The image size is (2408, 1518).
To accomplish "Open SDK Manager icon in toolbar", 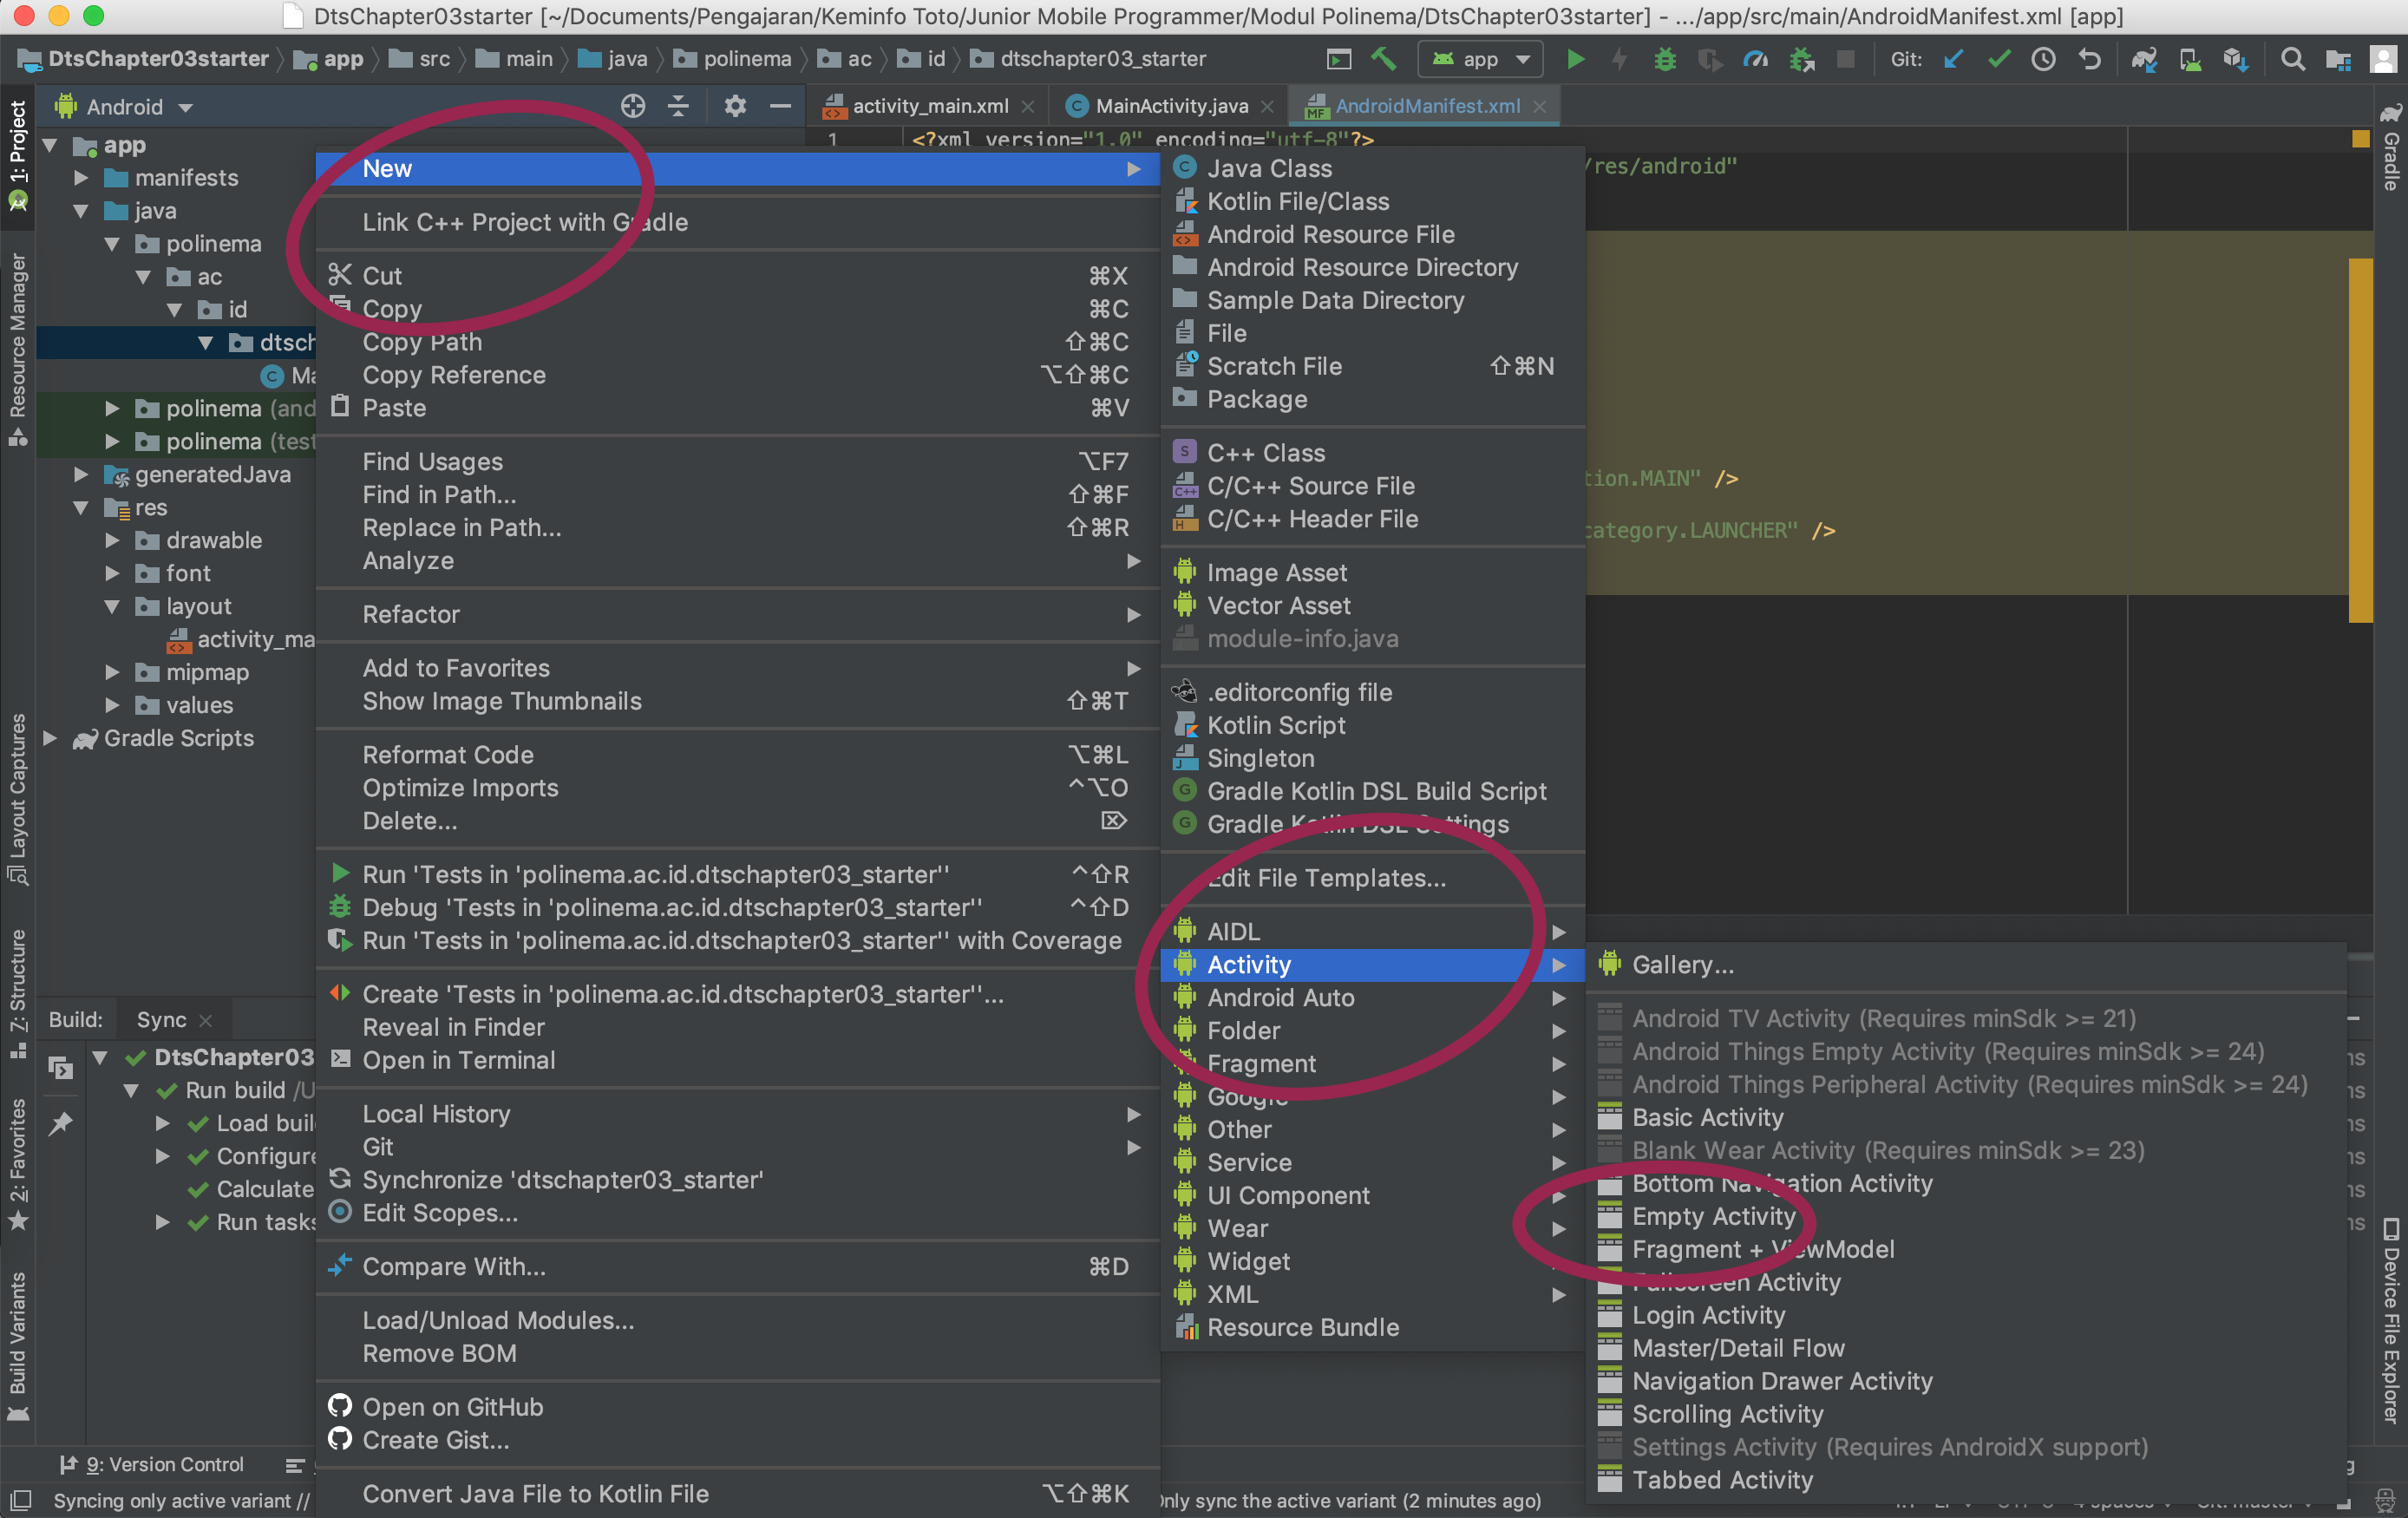I will coord(2236,60).
